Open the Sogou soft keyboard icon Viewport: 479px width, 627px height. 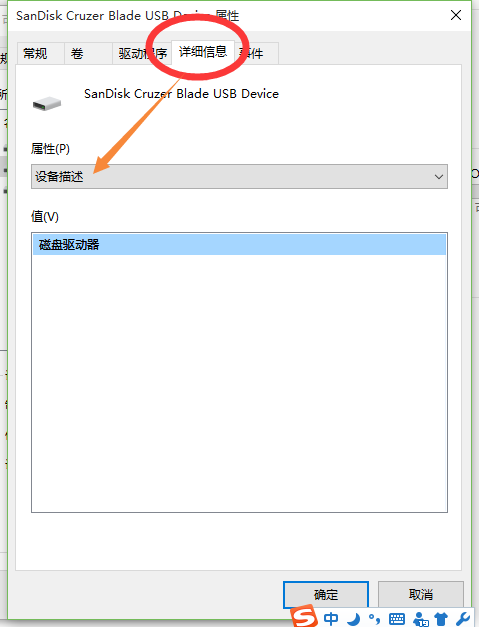(x=397, y=619)
